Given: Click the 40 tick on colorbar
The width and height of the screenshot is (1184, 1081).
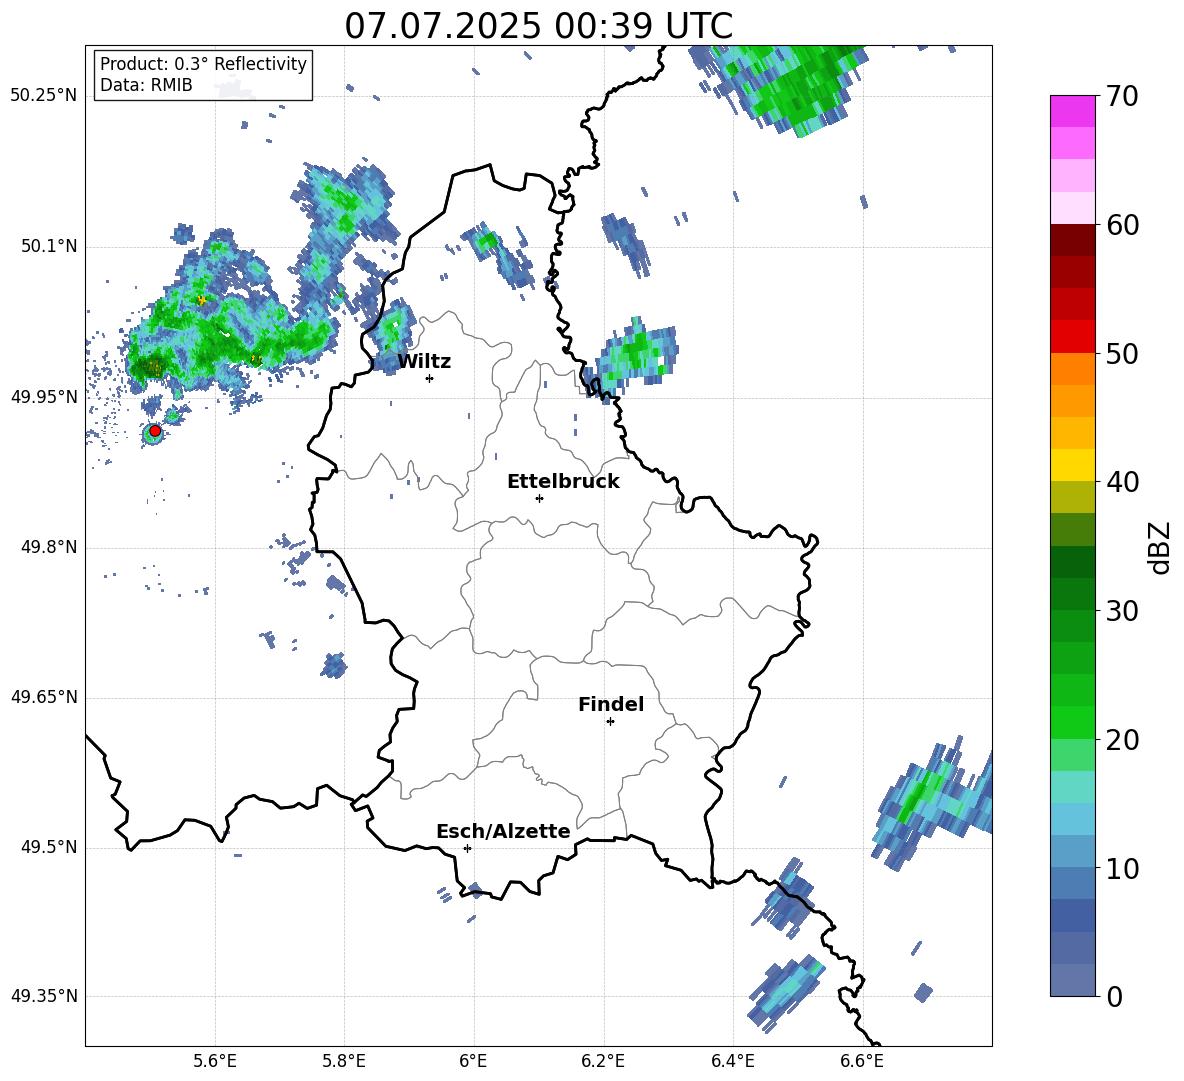Looking at the screenshot, I should point(1122,482).
